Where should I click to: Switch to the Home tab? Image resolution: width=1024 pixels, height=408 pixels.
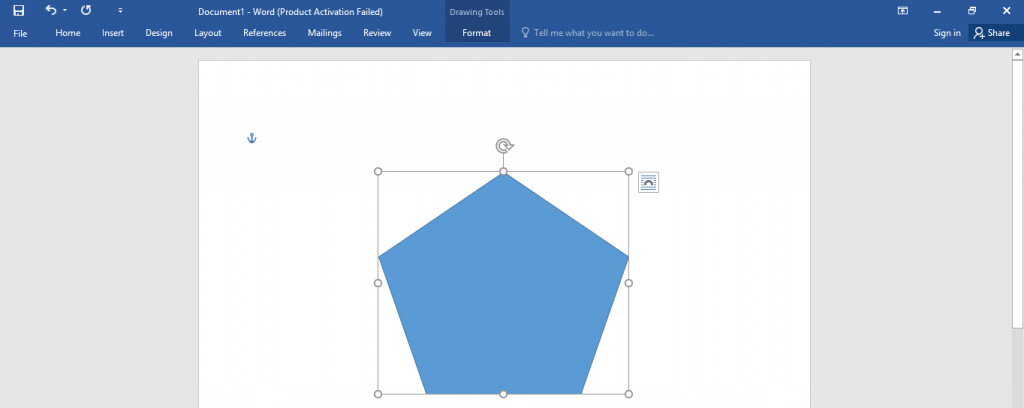click(x=68, y=33)
